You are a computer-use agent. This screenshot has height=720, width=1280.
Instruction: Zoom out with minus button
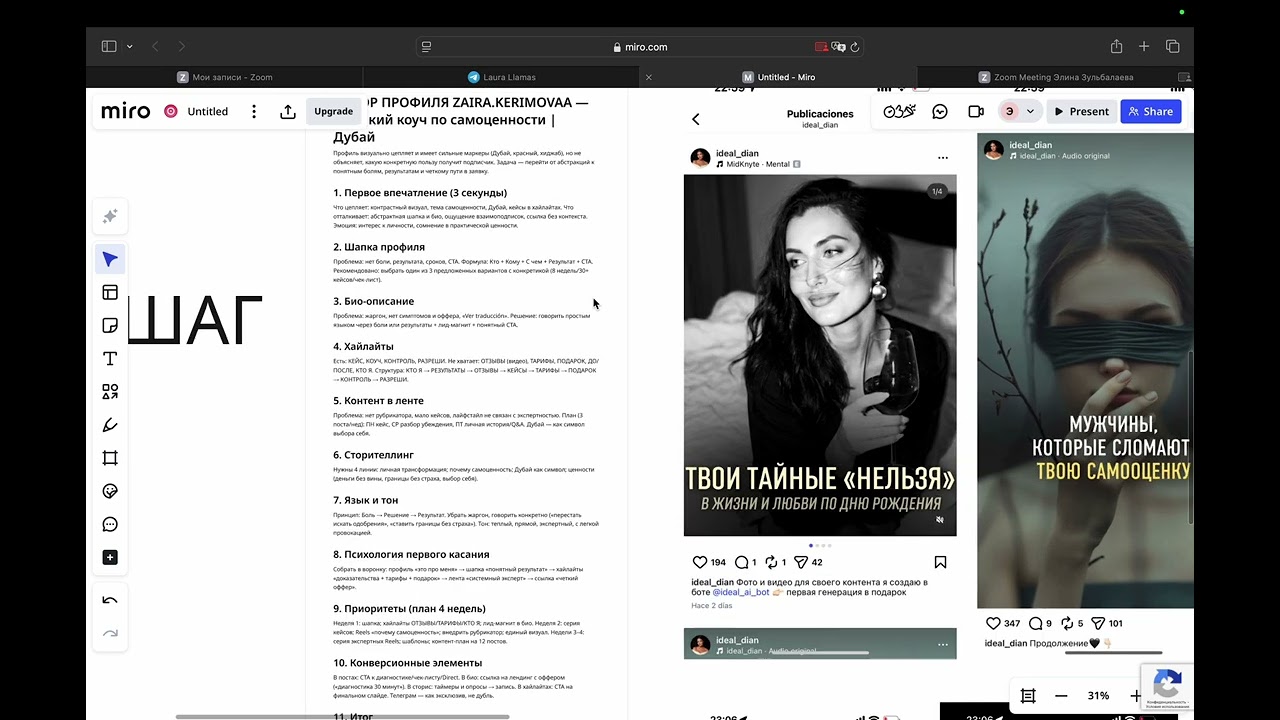coord(1061,696)
